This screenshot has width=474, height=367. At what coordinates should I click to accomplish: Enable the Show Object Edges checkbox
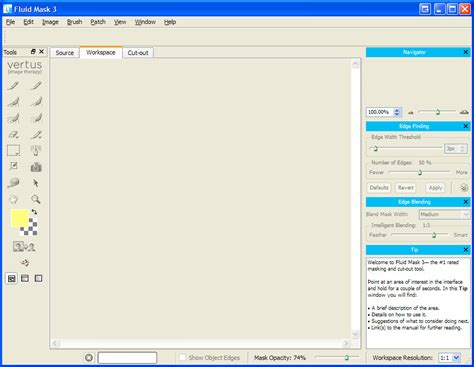point(182,357)
